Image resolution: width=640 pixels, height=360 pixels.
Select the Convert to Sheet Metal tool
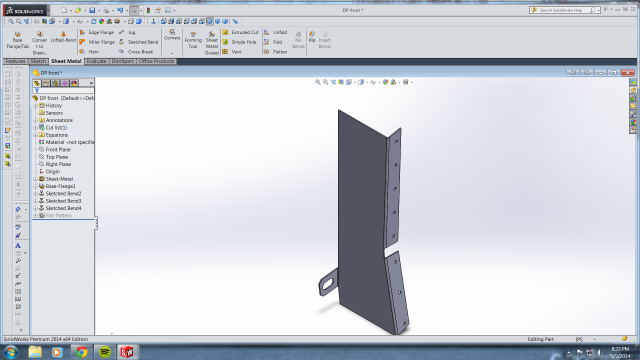[x=39, y=42]
